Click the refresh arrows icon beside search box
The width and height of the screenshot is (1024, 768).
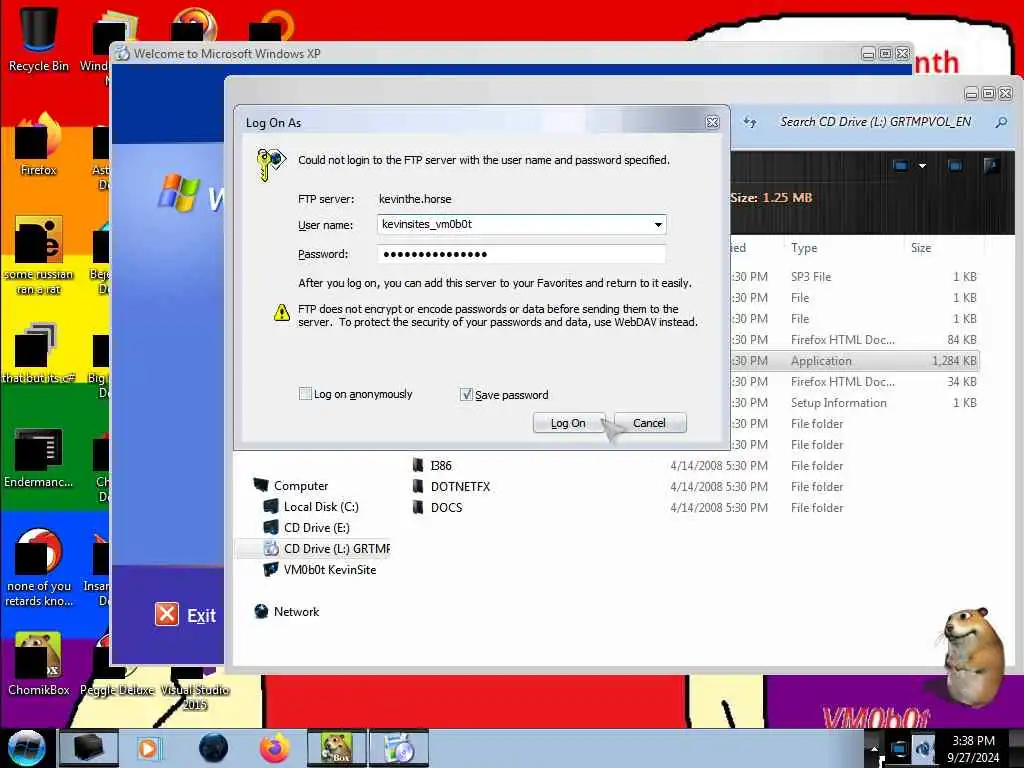[x=750, y=122]
